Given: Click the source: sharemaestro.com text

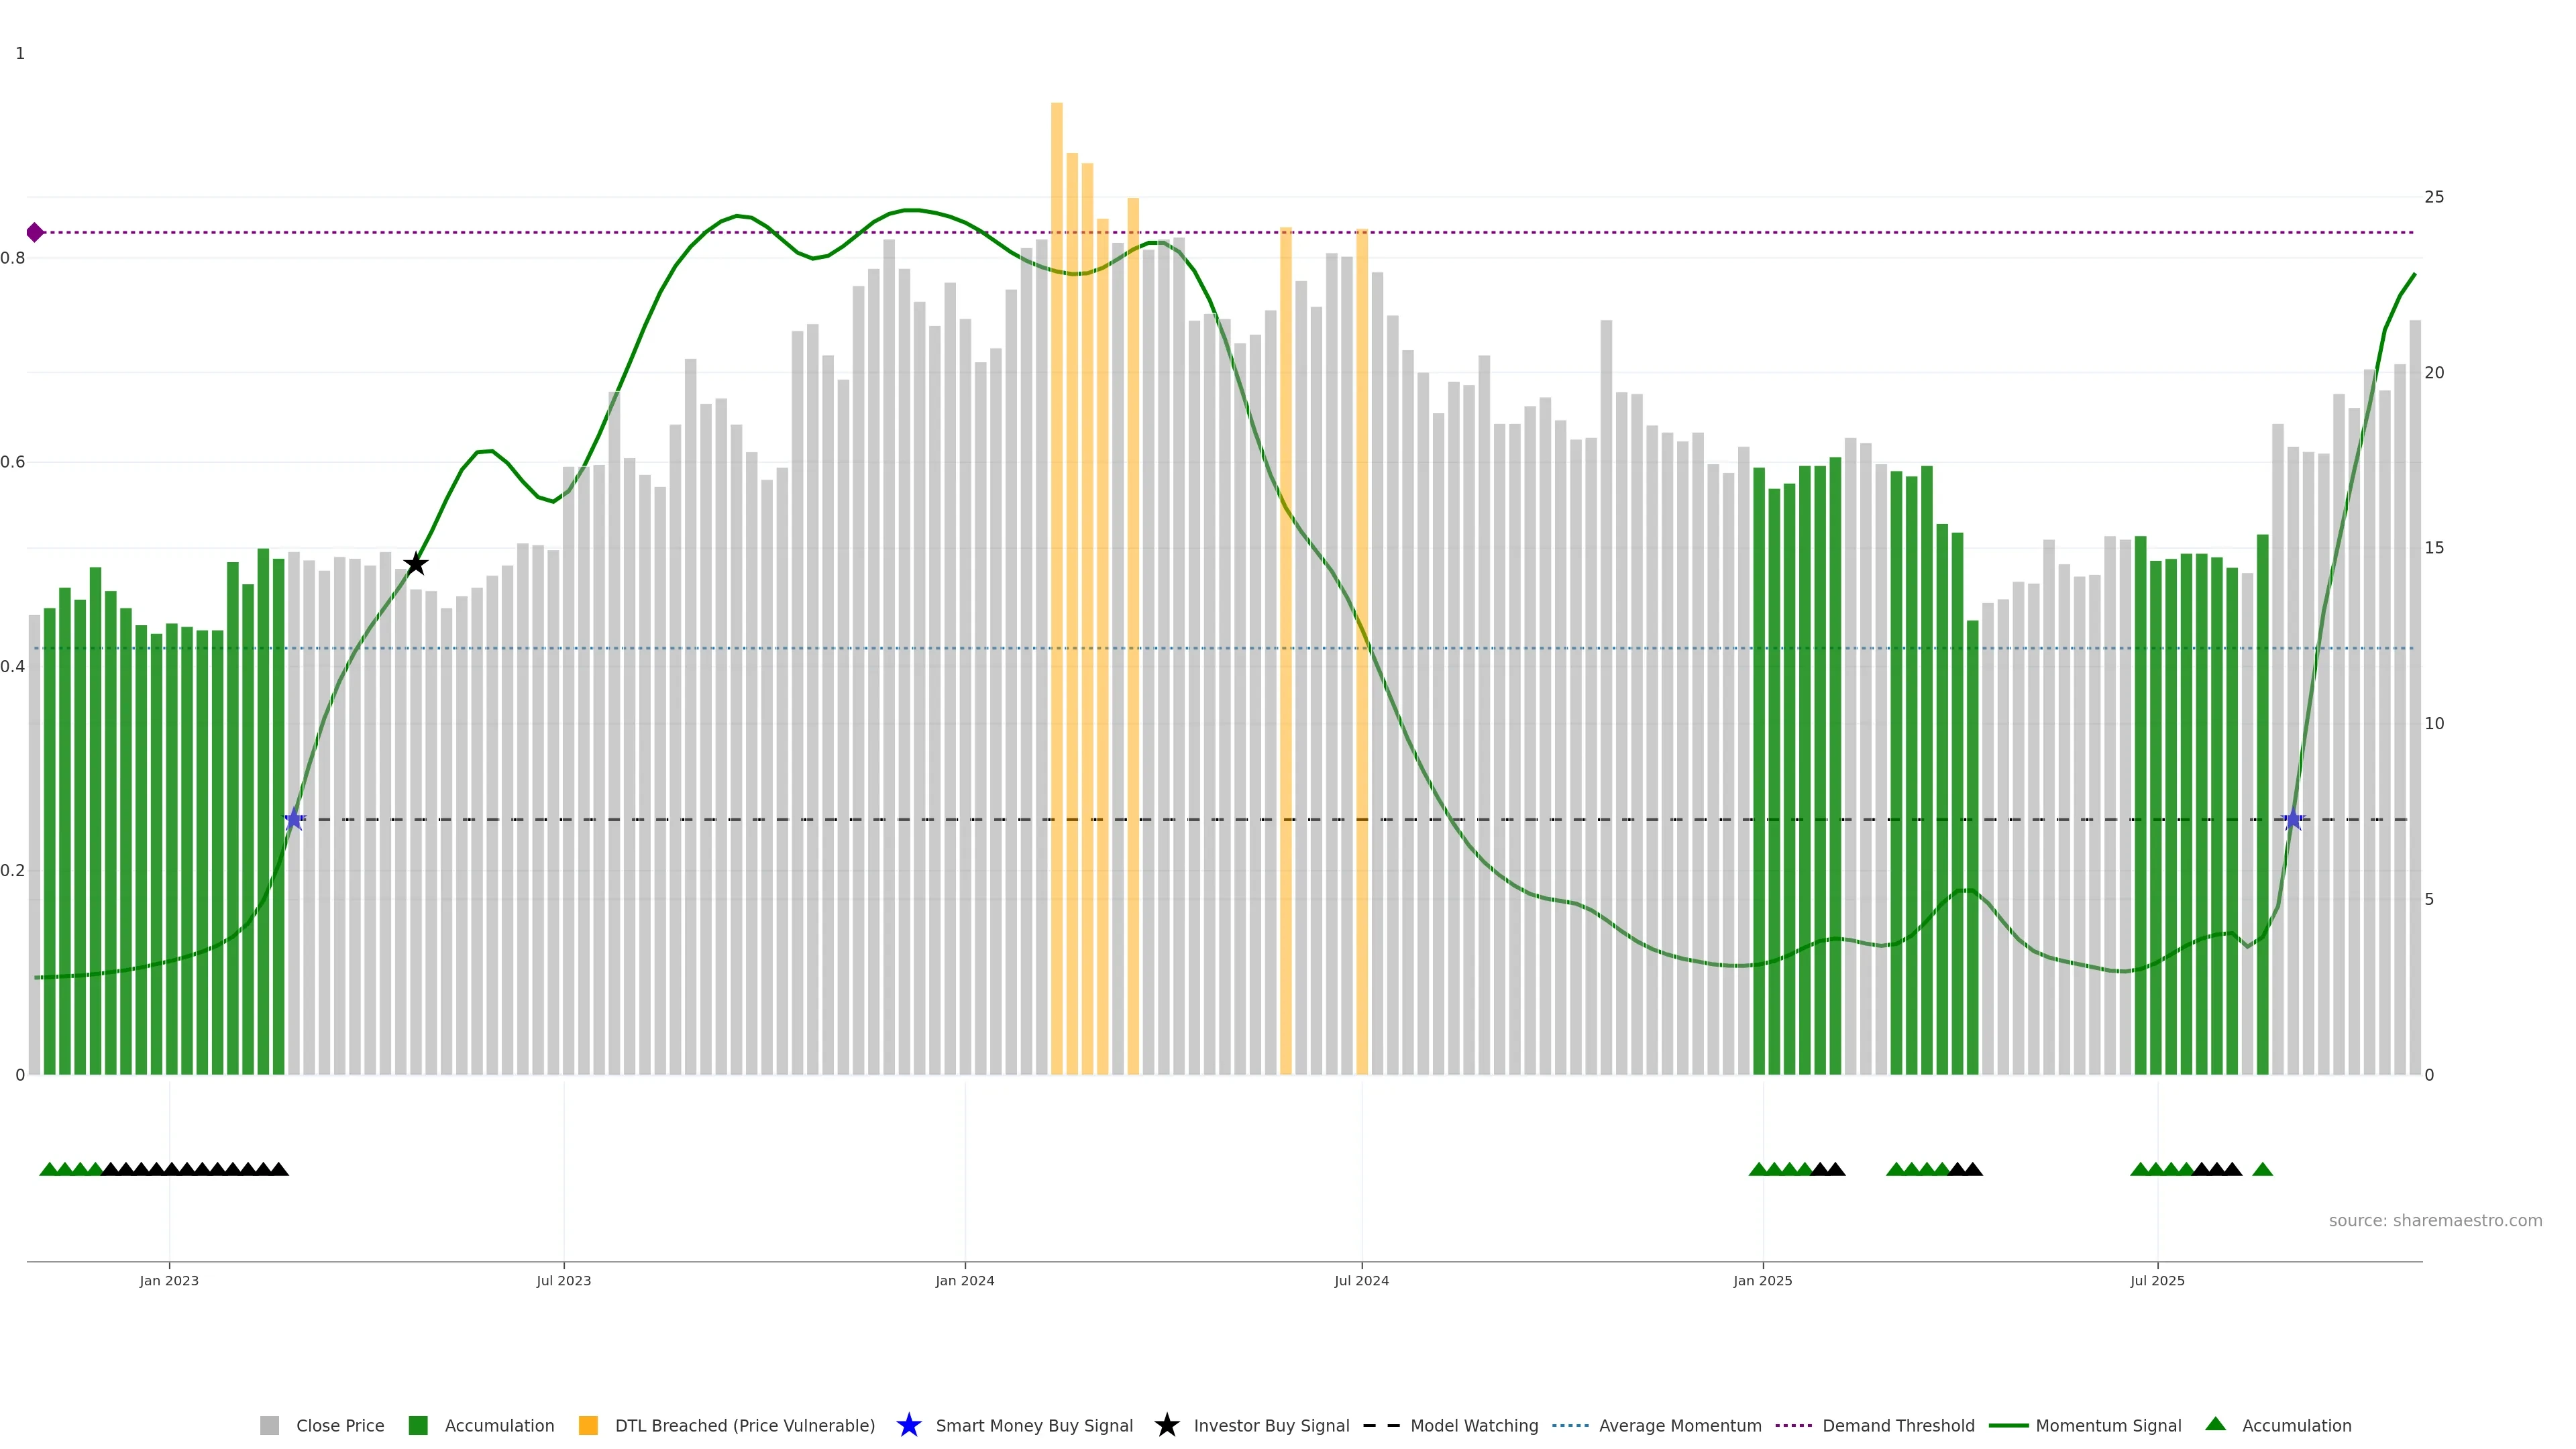Looking at the screenshot, I should pos(2435,1220).
